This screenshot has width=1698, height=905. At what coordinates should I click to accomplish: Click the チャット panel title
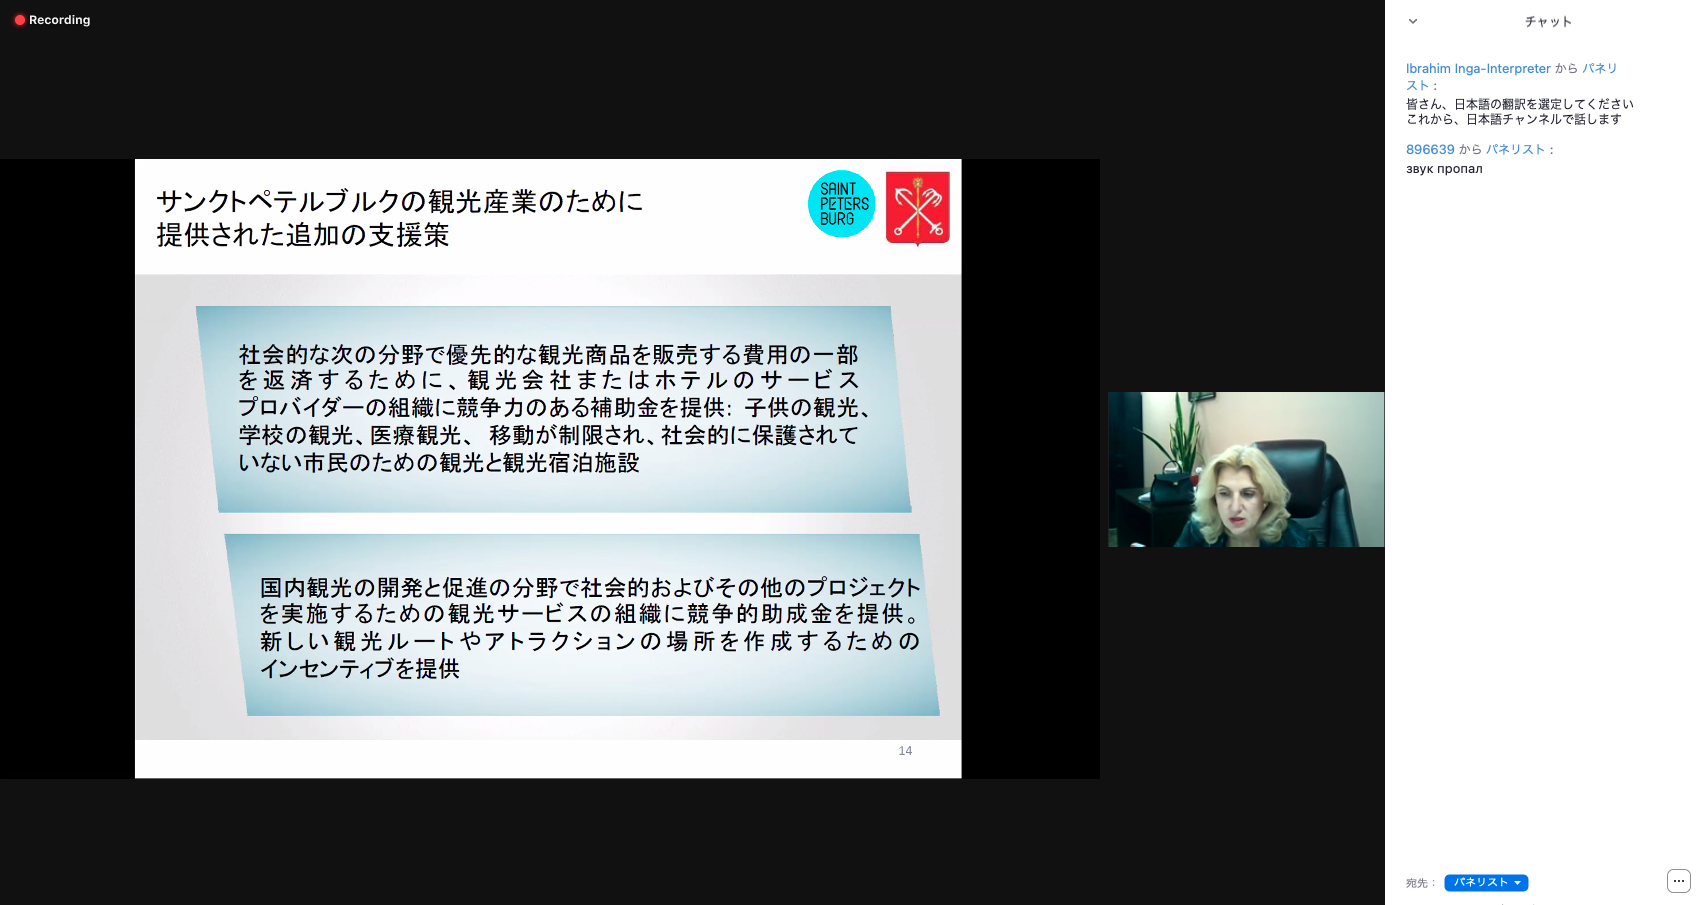(x=1547, y=21)
